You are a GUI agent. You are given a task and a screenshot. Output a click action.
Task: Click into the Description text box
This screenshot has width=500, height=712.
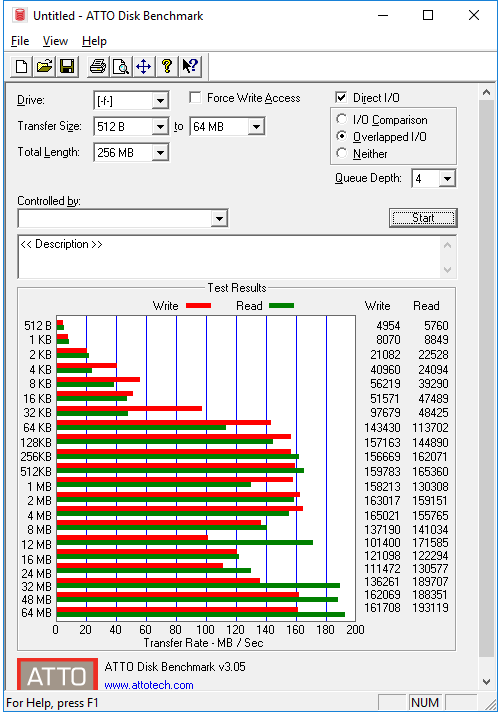coord(229,257)
